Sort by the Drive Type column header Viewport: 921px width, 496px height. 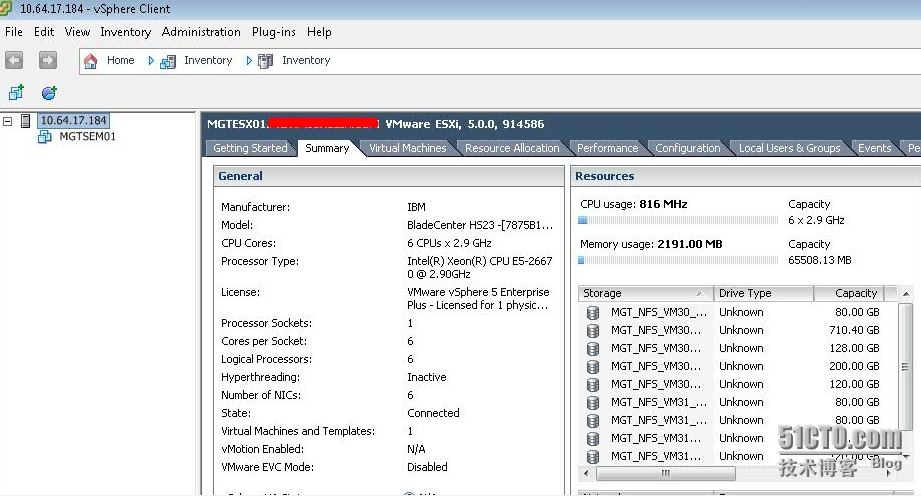tap(764, 293)
